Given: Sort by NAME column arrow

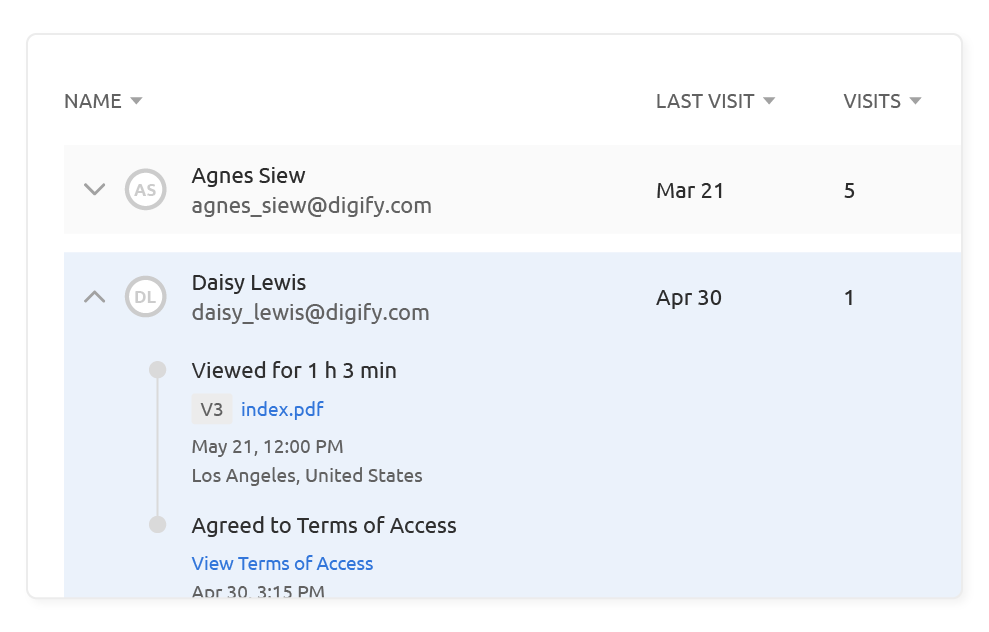Looking at the screenshot, I should point(137,101).
